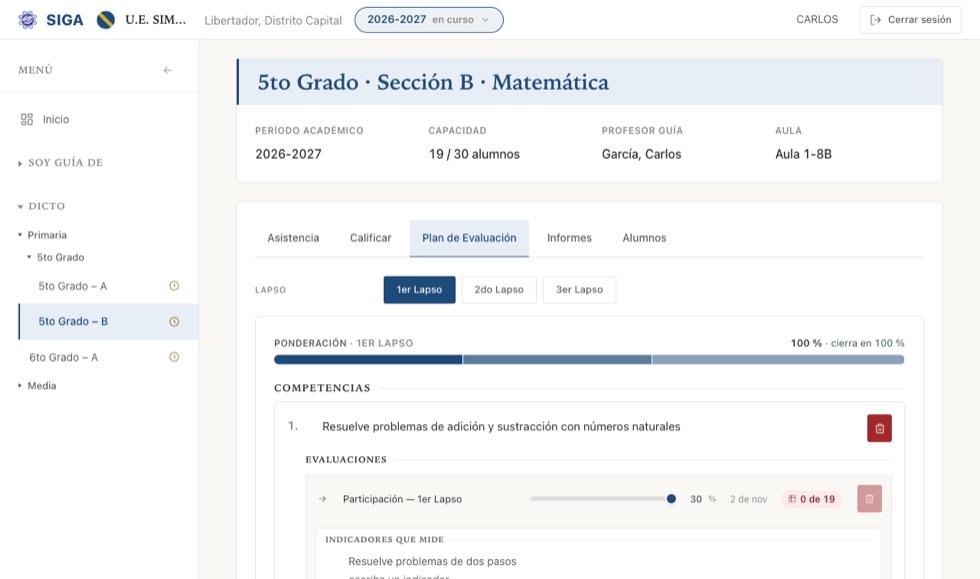Screen dimensions: 980x579
Task: Click the U.E. school crest icon
Action: pos(106,20)
